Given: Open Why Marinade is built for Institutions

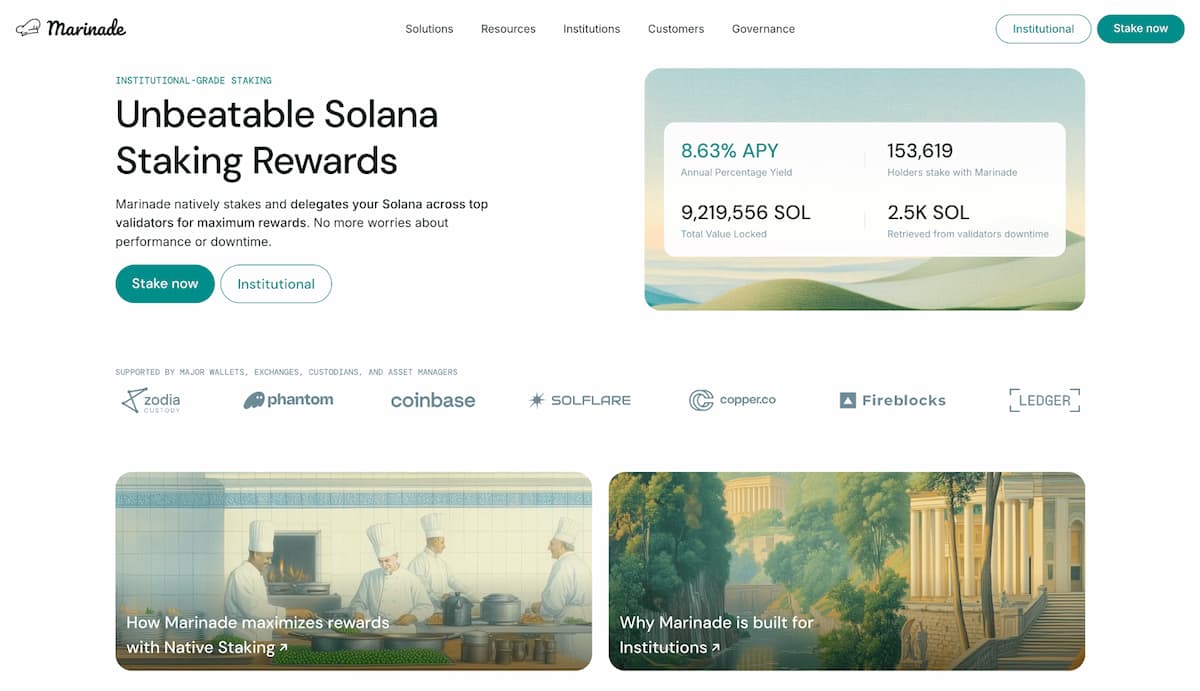Looking at the screenshot, I should [x=846, y=571].
